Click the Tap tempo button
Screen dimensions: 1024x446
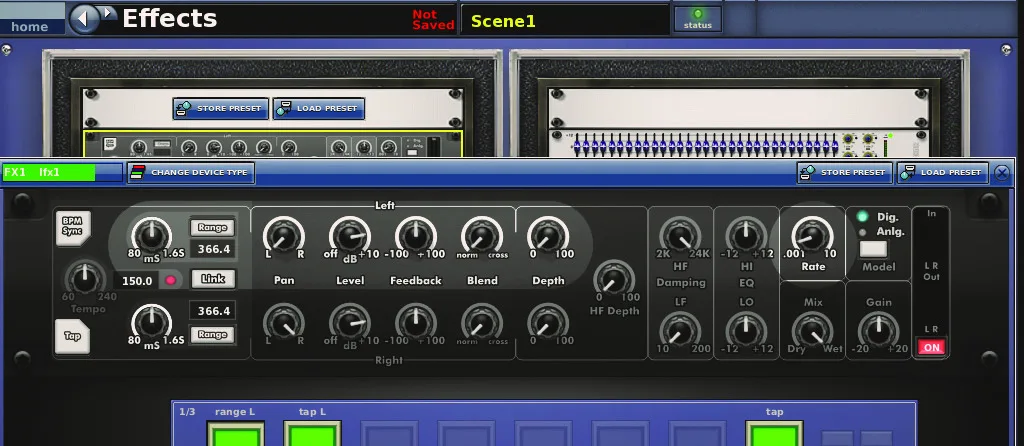(72, 336)
